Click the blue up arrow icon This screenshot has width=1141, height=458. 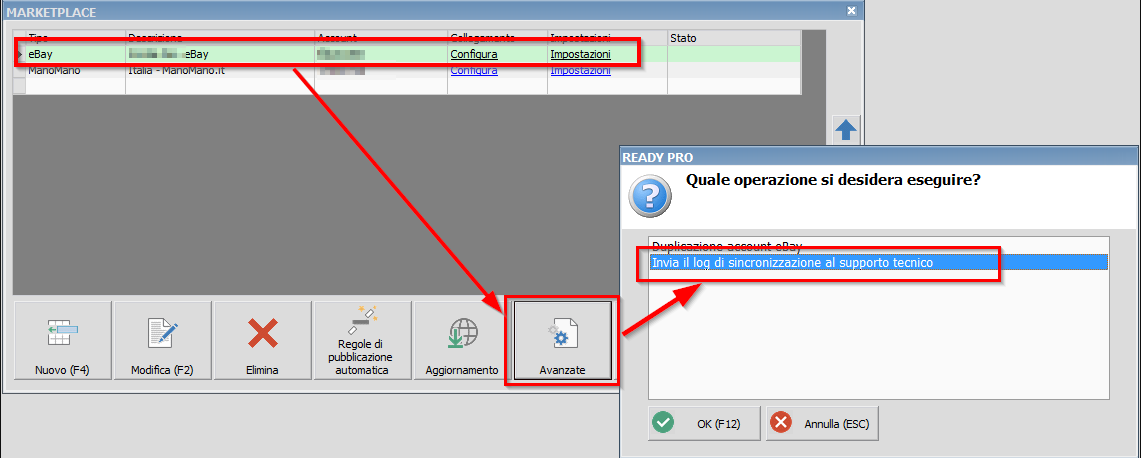846,130
